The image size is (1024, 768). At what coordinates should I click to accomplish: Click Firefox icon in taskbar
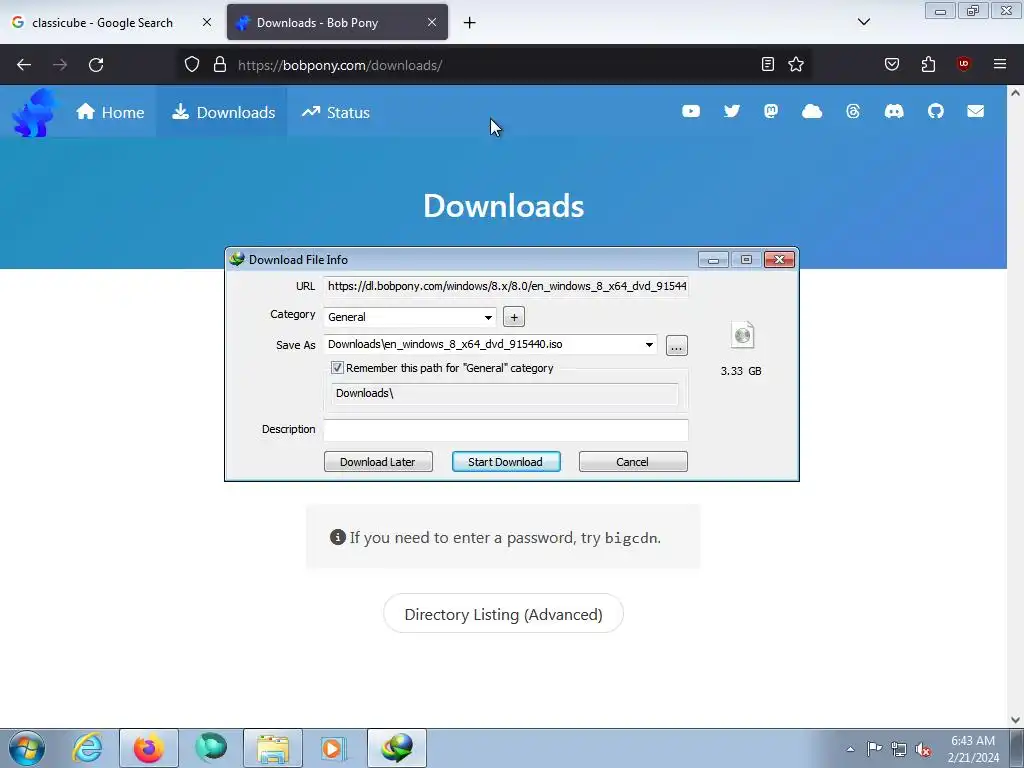tap(149, 748)
